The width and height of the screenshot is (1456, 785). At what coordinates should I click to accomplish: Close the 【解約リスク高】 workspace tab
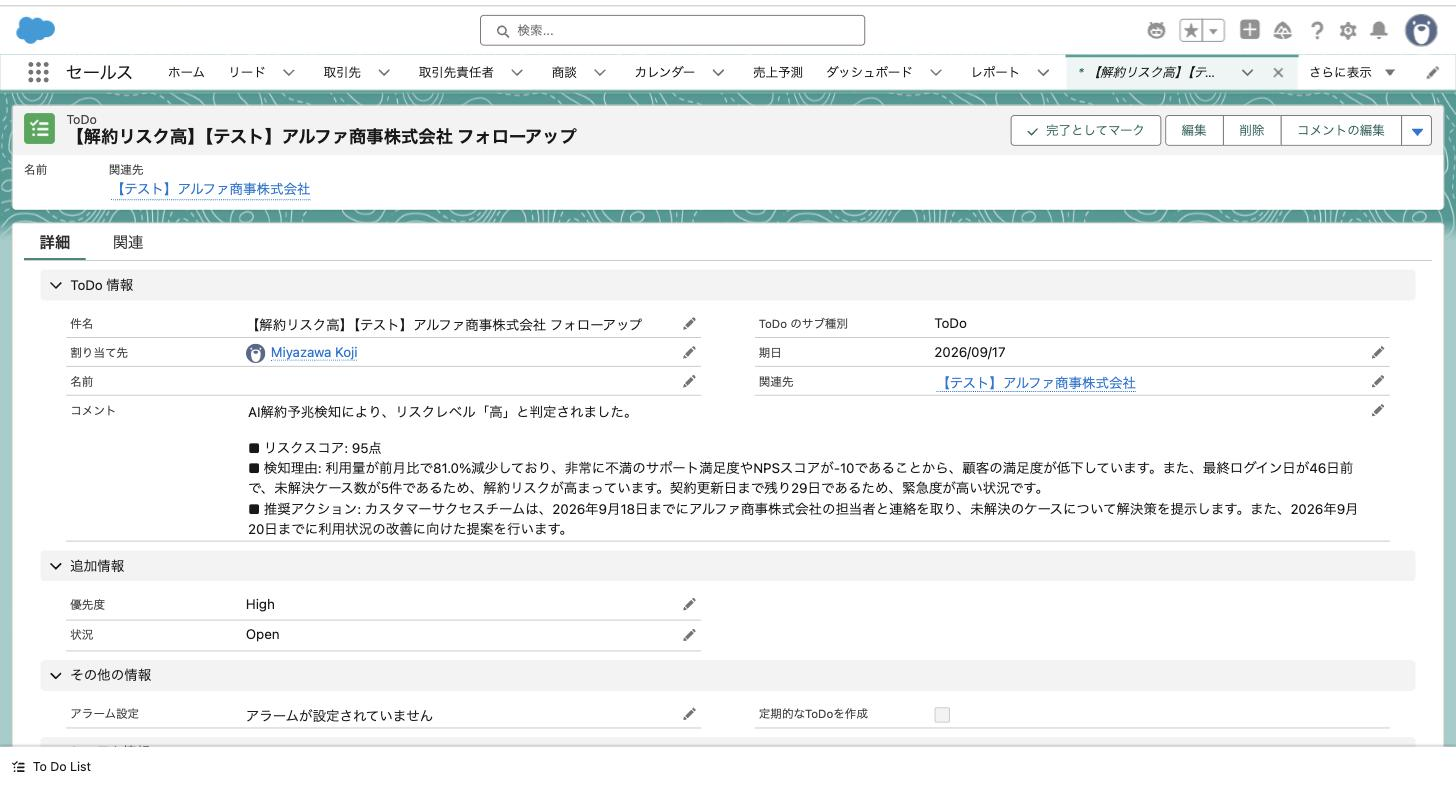1278,72
